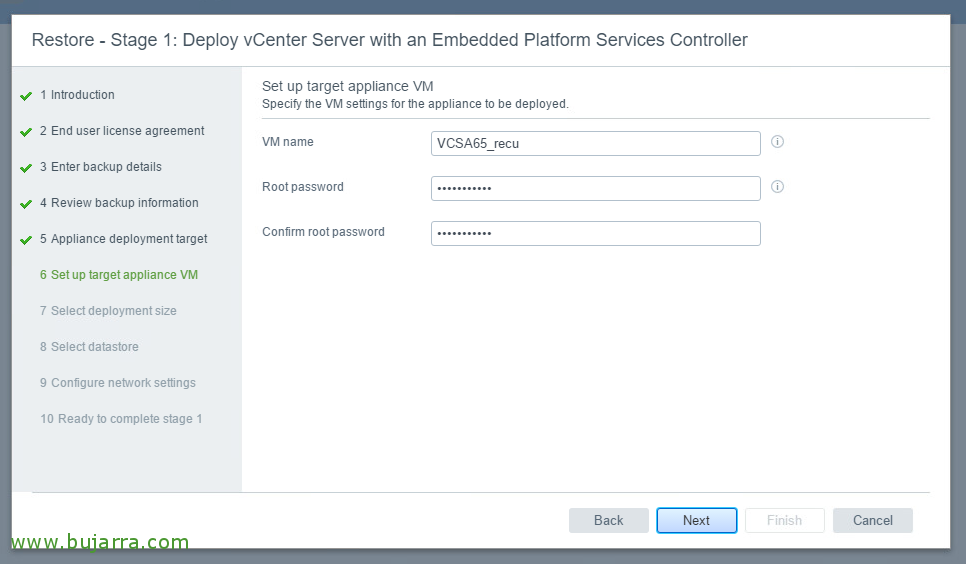Image resolution: width=966 pixels, height=564 pixels.
Task: Click the checkmark beside End user license agreement
Action: click(26, 132)
